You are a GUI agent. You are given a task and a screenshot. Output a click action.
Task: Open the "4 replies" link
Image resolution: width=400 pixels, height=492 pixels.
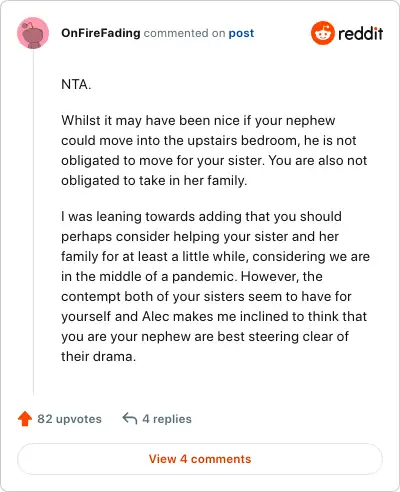coord(167,419)
